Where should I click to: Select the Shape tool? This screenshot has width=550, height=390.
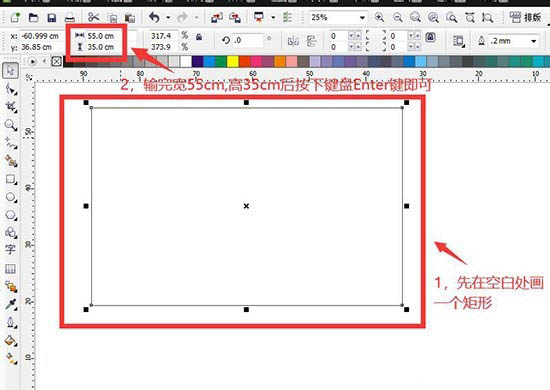tap(11, 89)
